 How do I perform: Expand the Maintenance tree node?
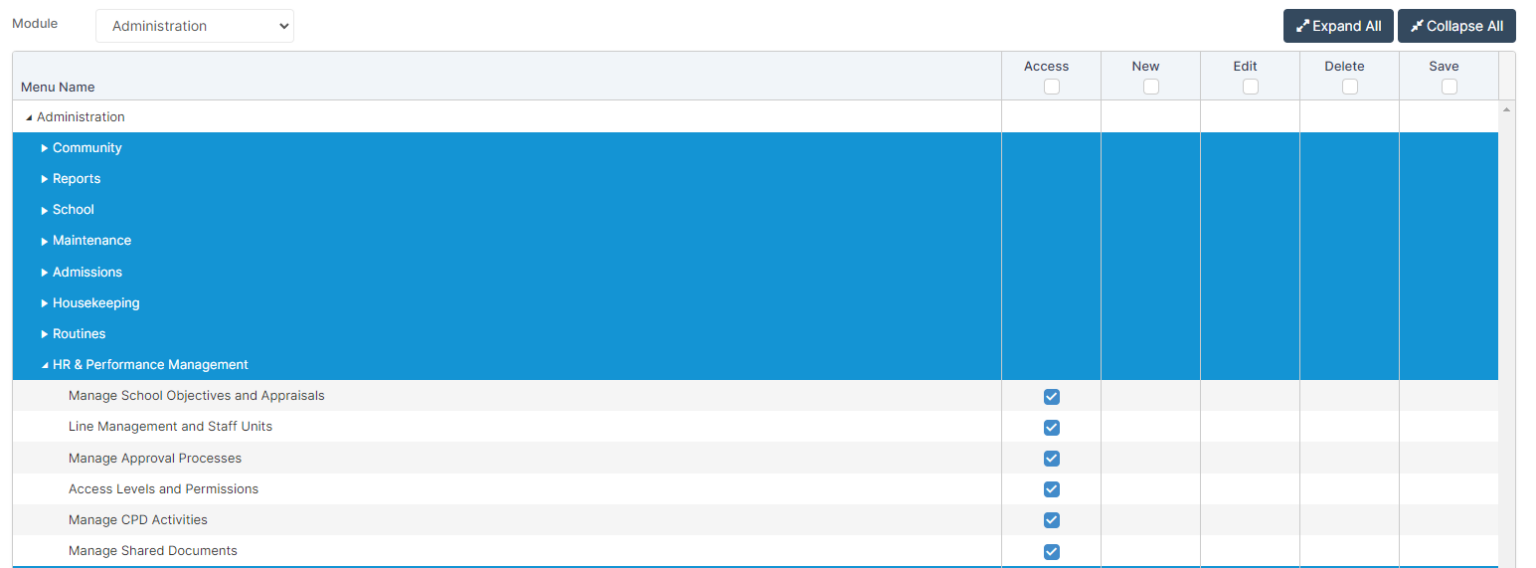pos(45,241)
